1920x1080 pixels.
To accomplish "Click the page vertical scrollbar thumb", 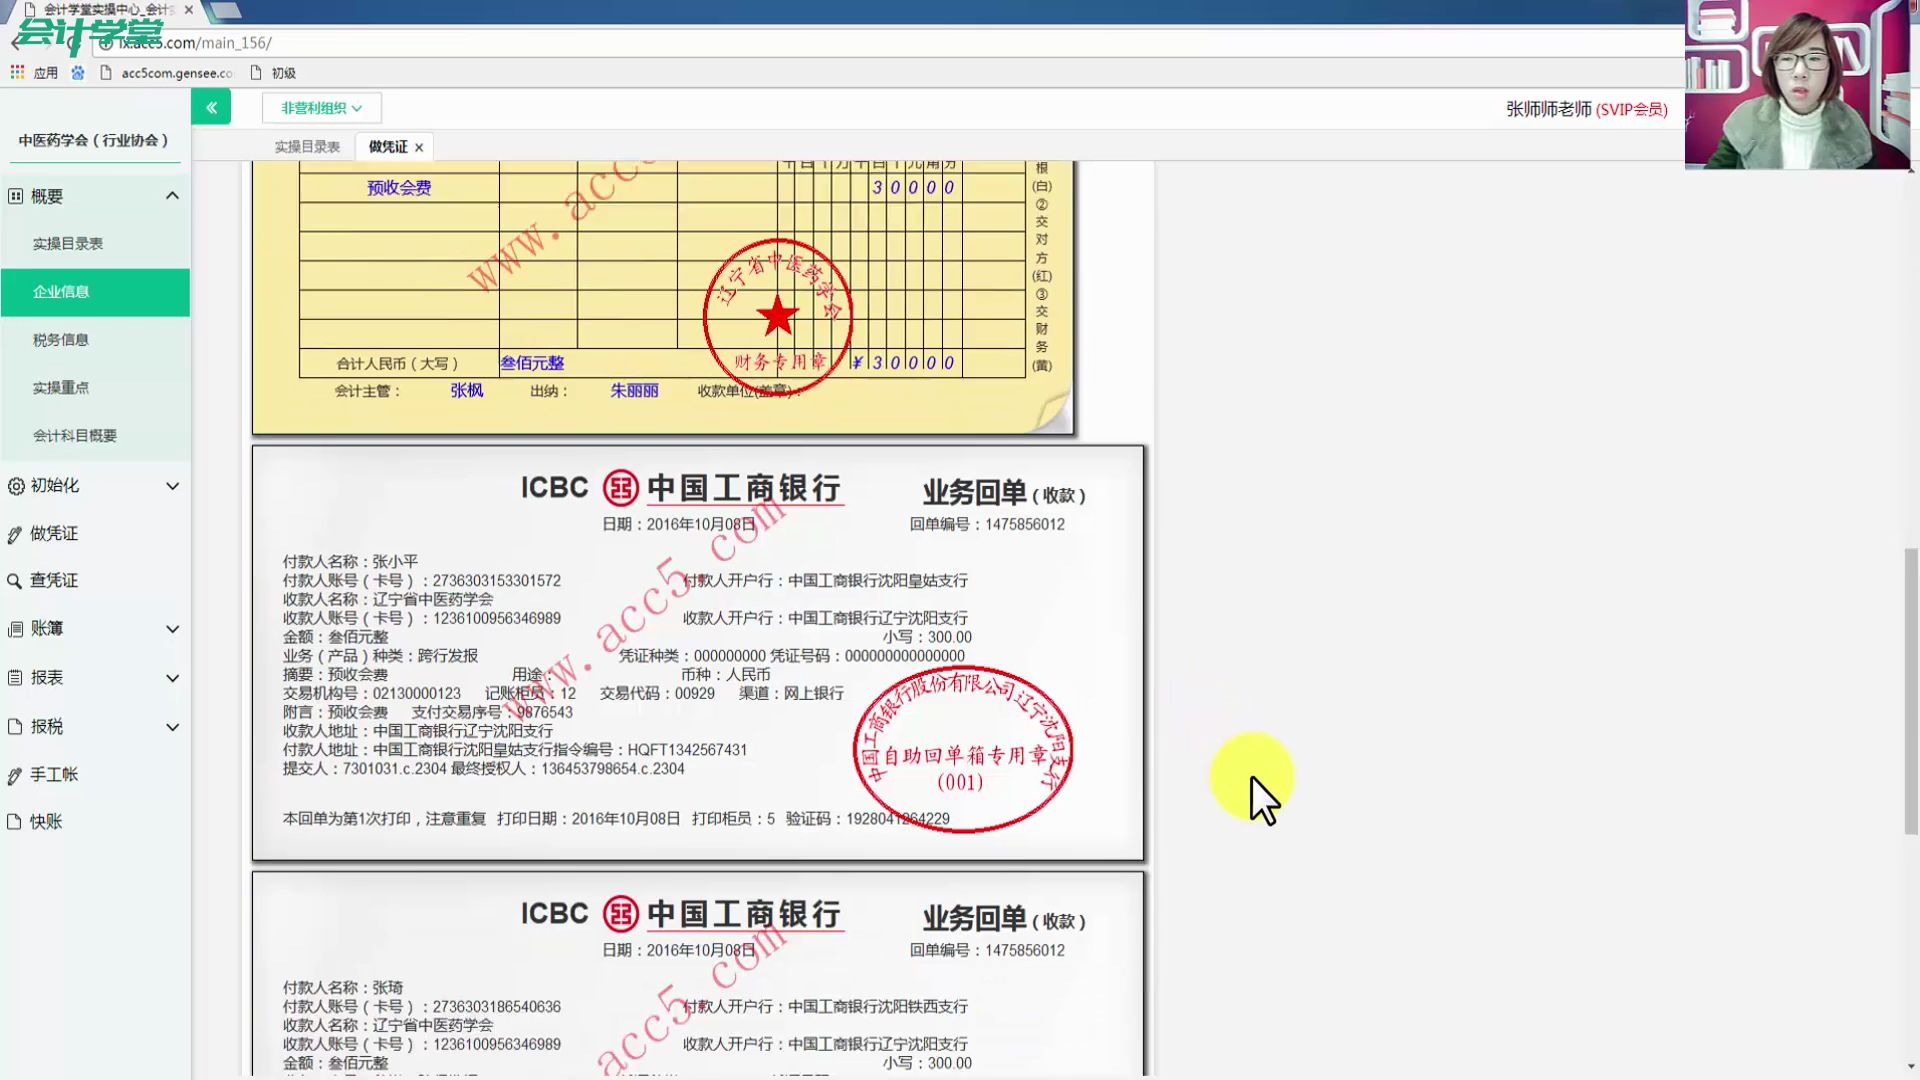I will pos(1911,690).
